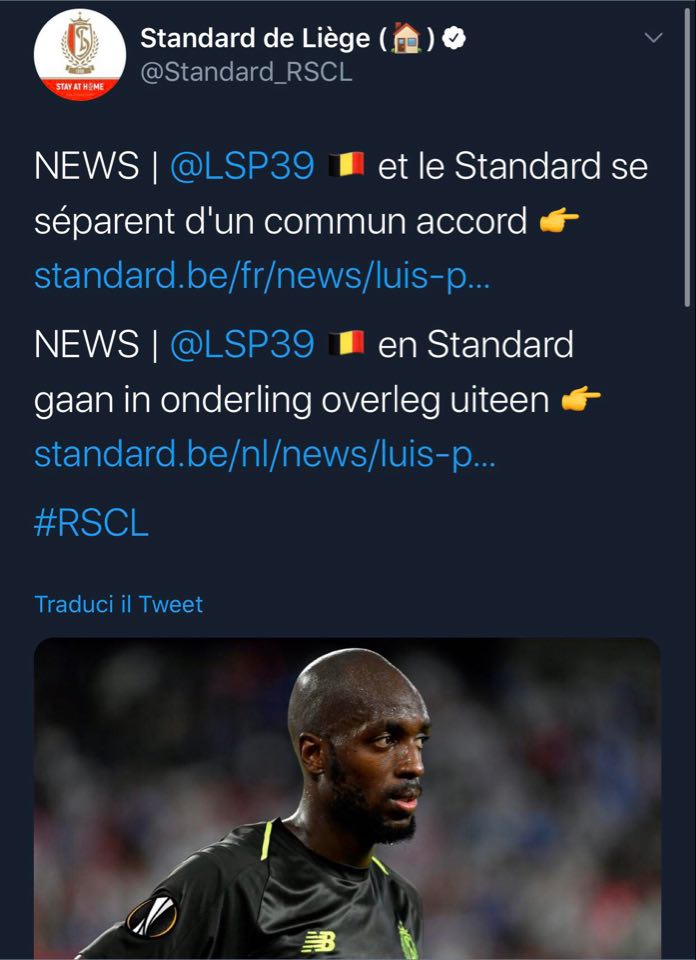
Task: Click the Belgian flag in the Dutch line
Action: (346, 343)
